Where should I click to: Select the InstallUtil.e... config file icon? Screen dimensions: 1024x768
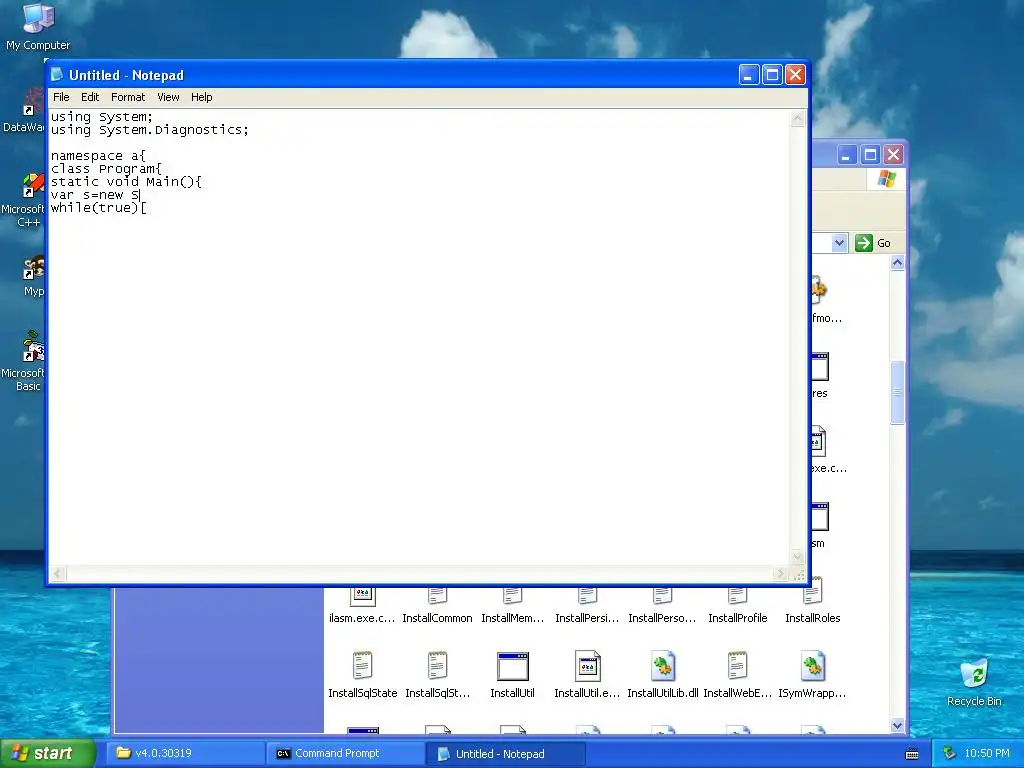point(587,675)
